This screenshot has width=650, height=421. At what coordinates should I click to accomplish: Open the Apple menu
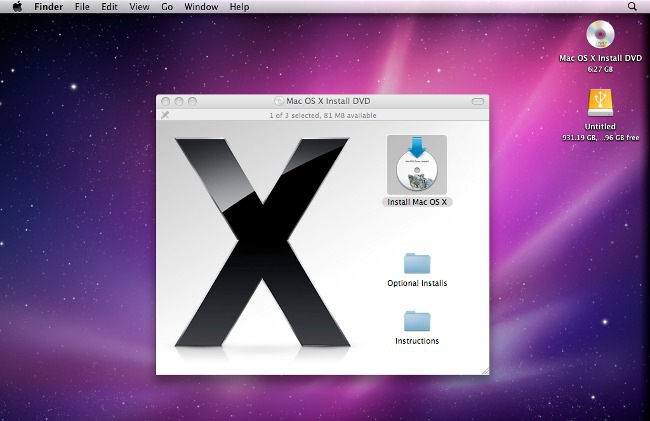17,7
